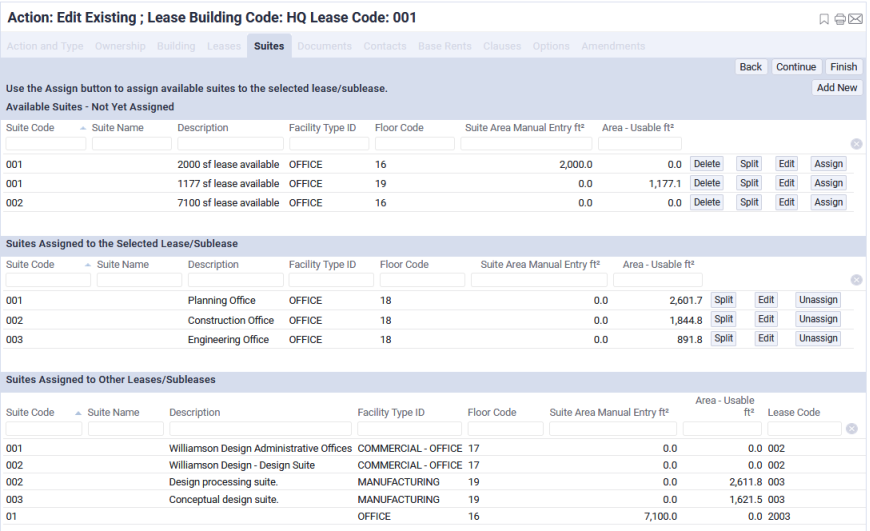870x531 pixels.
Task: Click the bookmark icon in the title bar
Action: pyautogui.click(x=824, y=19)
